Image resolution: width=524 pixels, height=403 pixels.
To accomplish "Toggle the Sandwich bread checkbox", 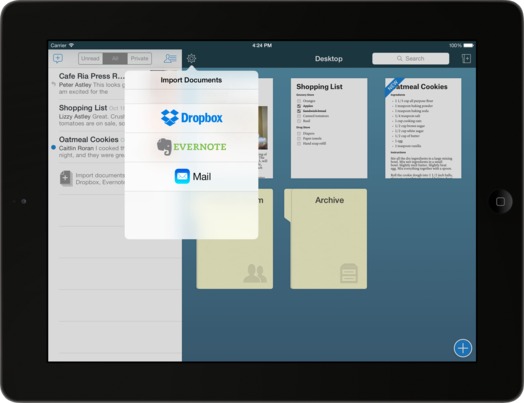I will coord(299,111).
